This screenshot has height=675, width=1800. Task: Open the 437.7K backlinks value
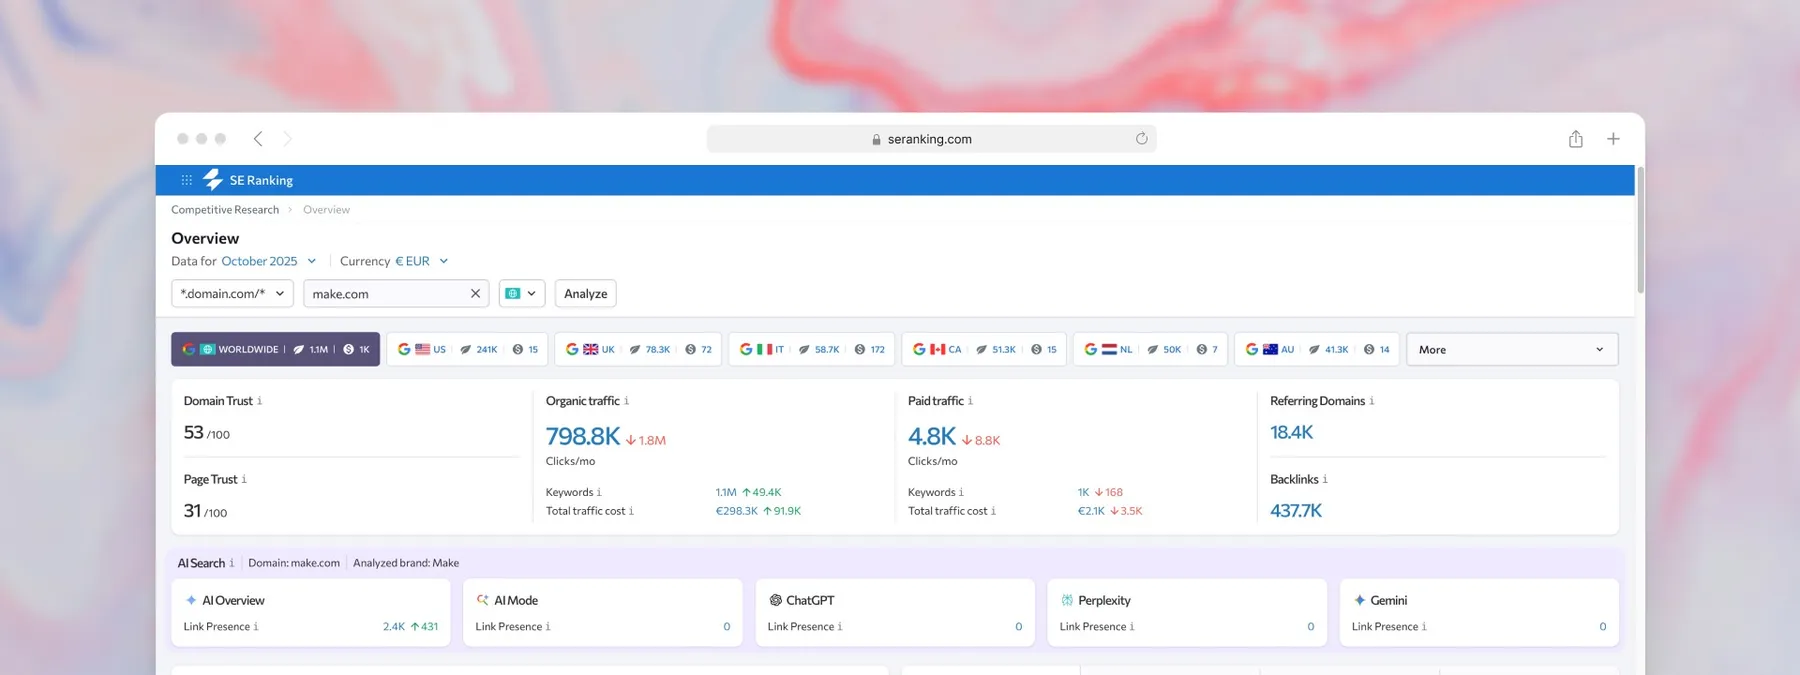pos(1296,511)
